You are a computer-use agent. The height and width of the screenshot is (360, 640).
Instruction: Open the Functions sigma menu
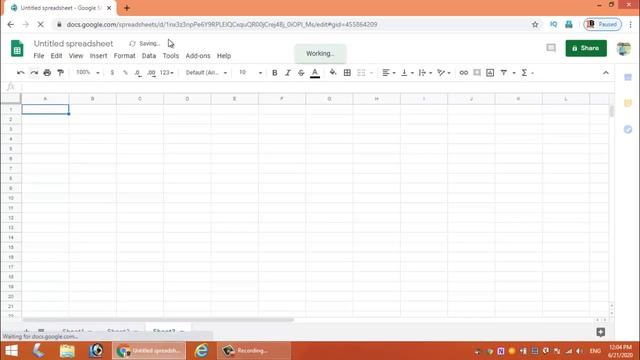527,73
